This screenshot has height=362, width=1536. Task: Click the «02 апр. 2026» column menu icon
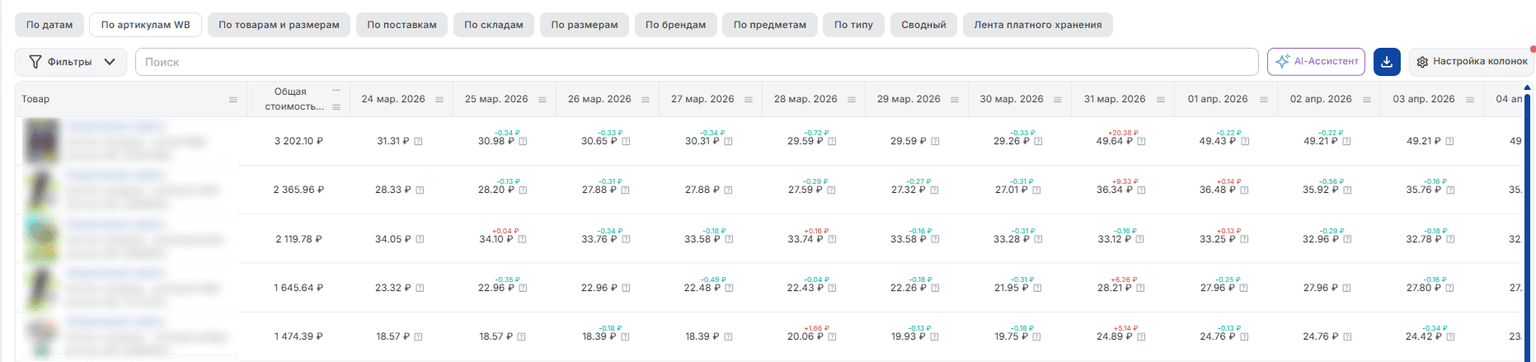pyautogui.click(x=1368, y=100)
